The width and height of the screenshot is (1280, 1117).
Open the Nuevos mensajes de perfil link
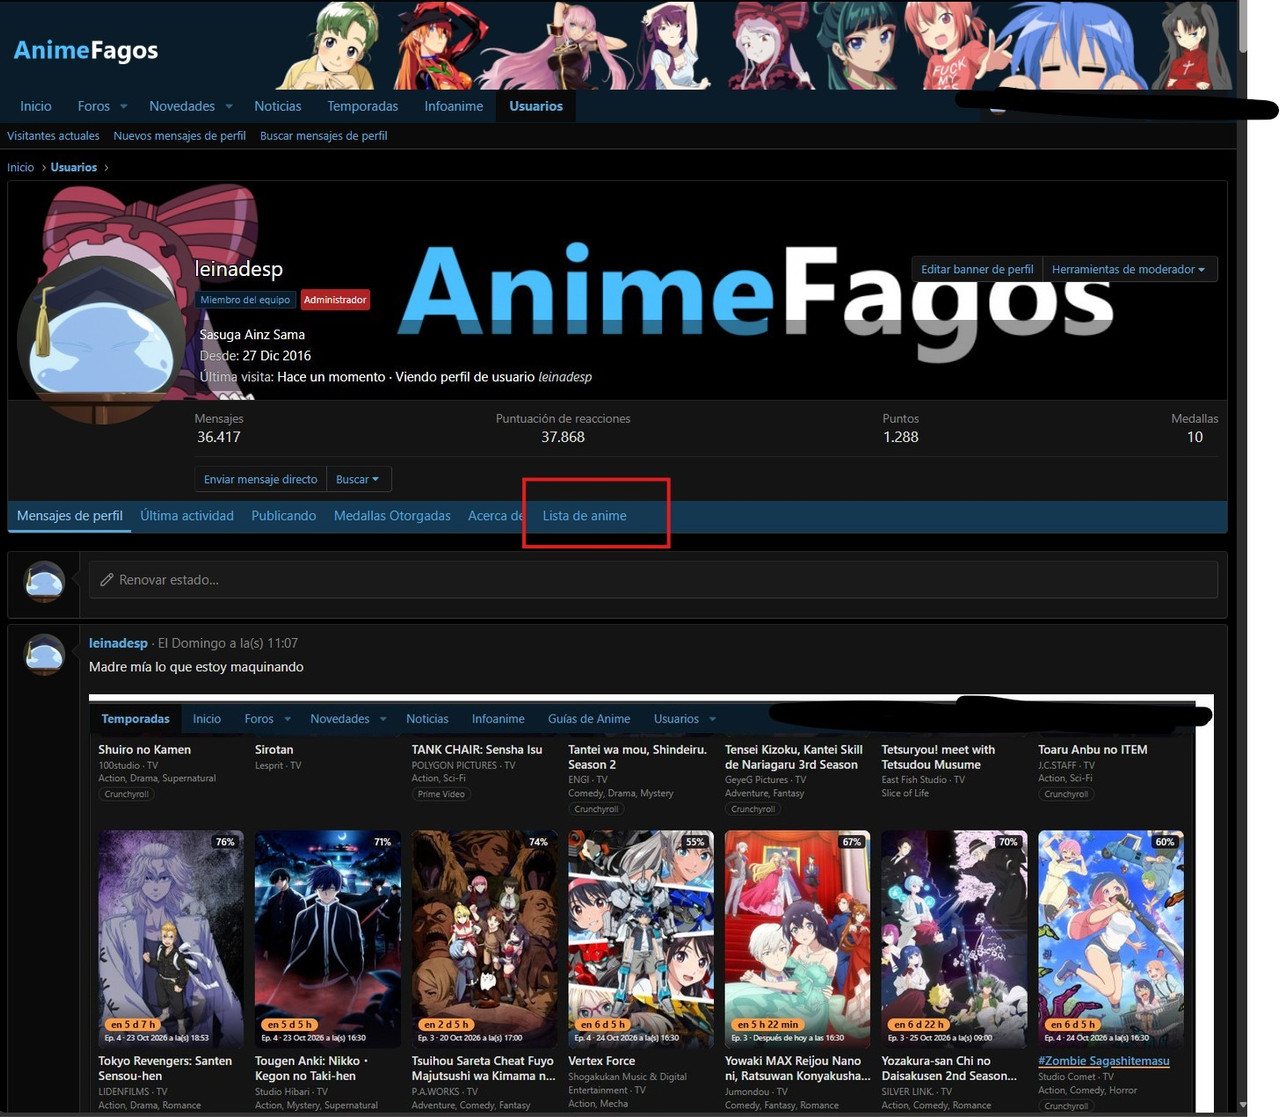[180, 136]
